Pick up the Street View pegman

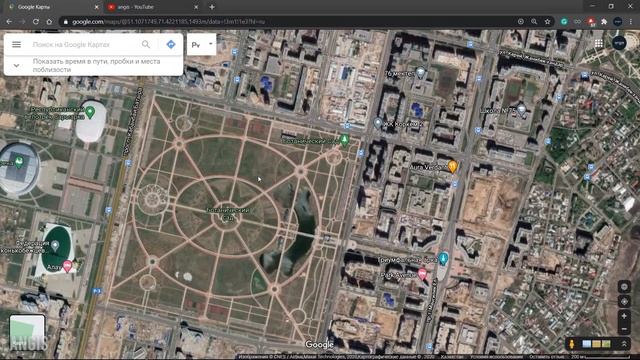pos(572,344)
